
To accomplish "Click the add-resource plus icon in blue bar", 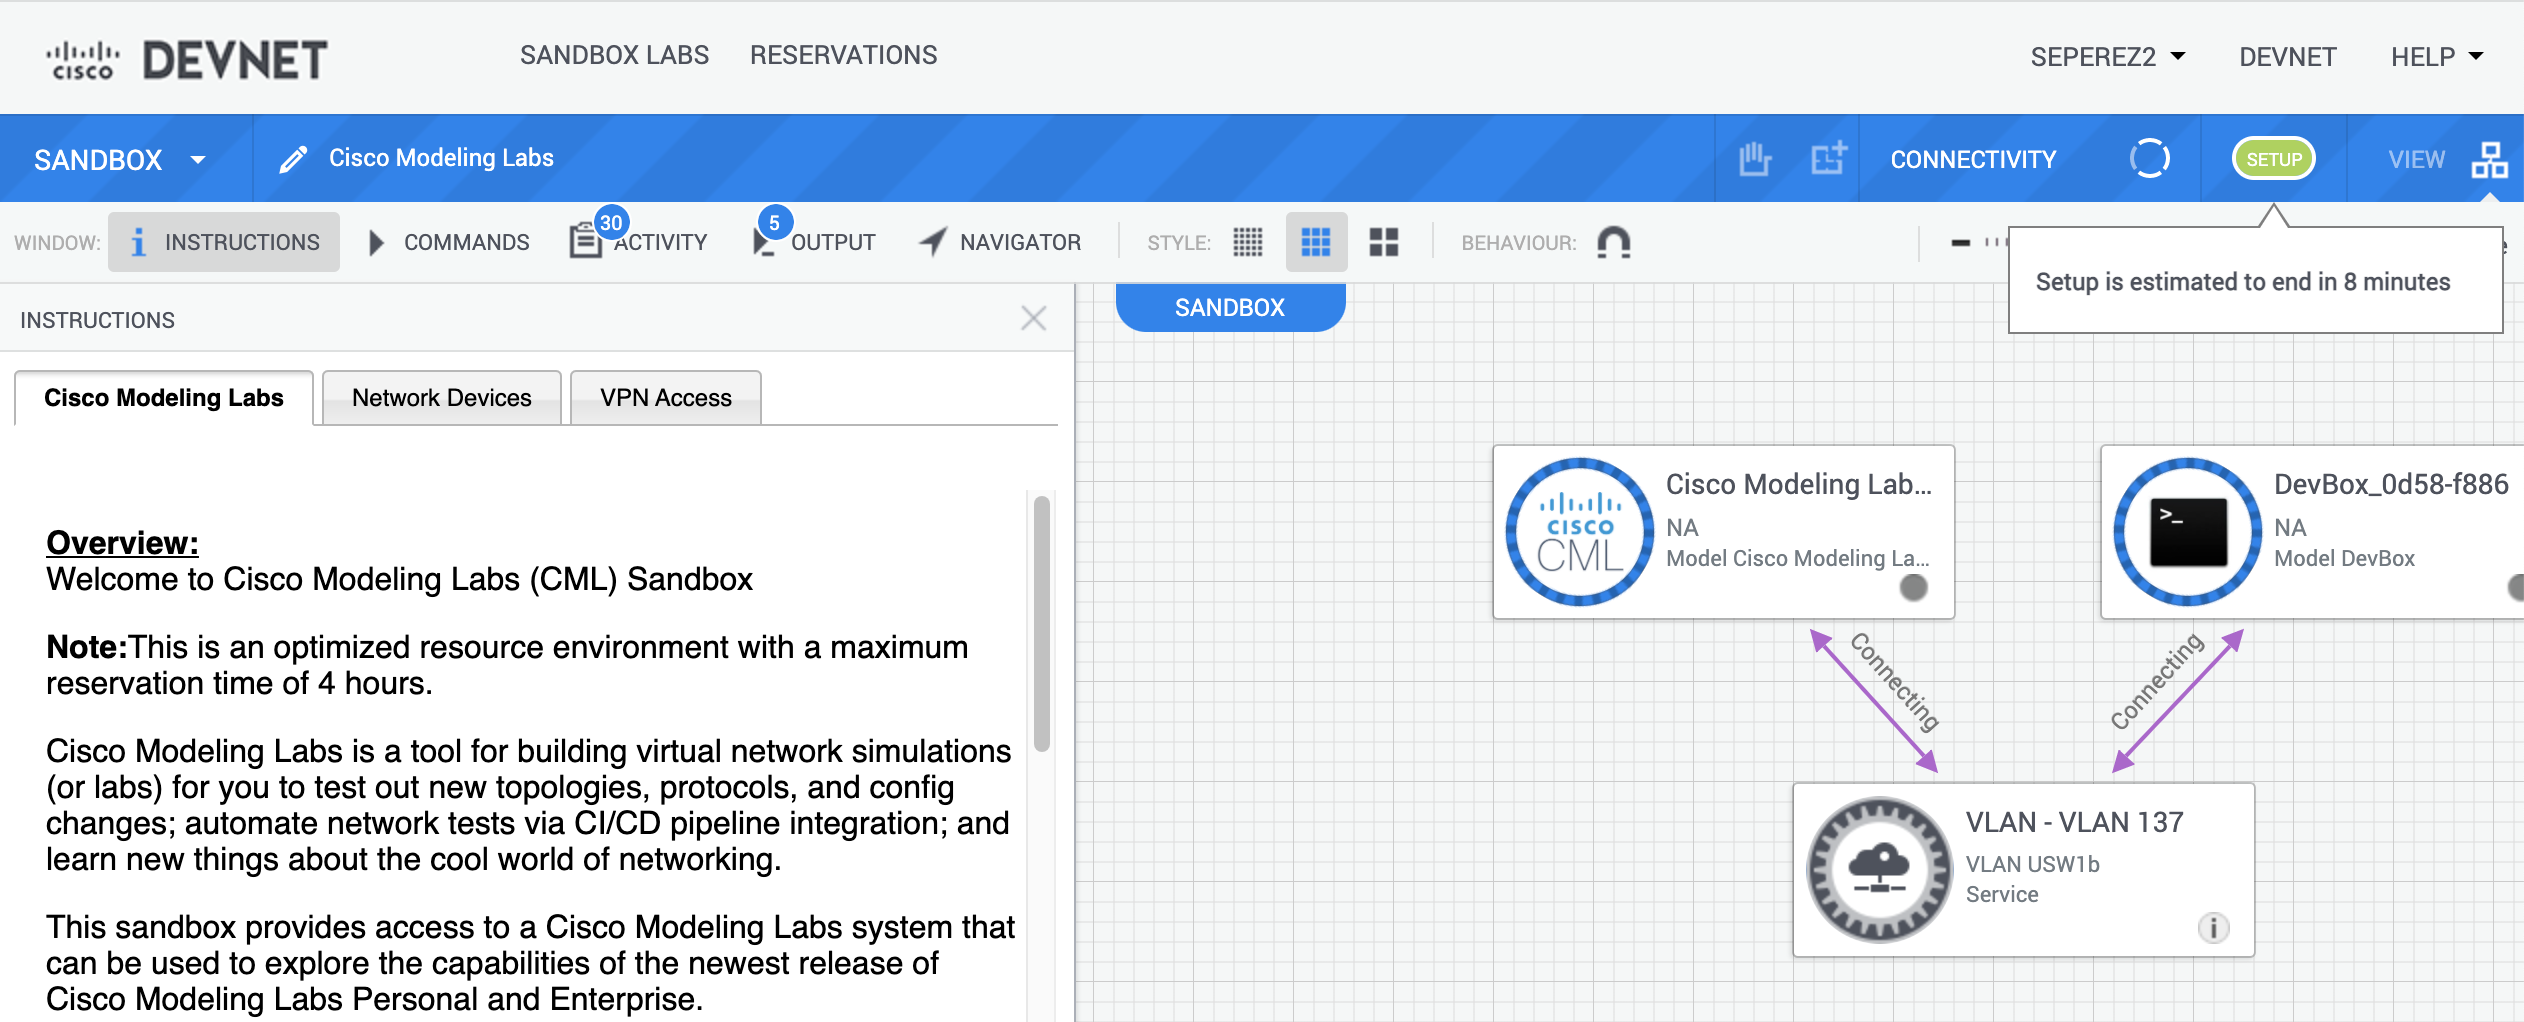I will tap(1828, 159).
